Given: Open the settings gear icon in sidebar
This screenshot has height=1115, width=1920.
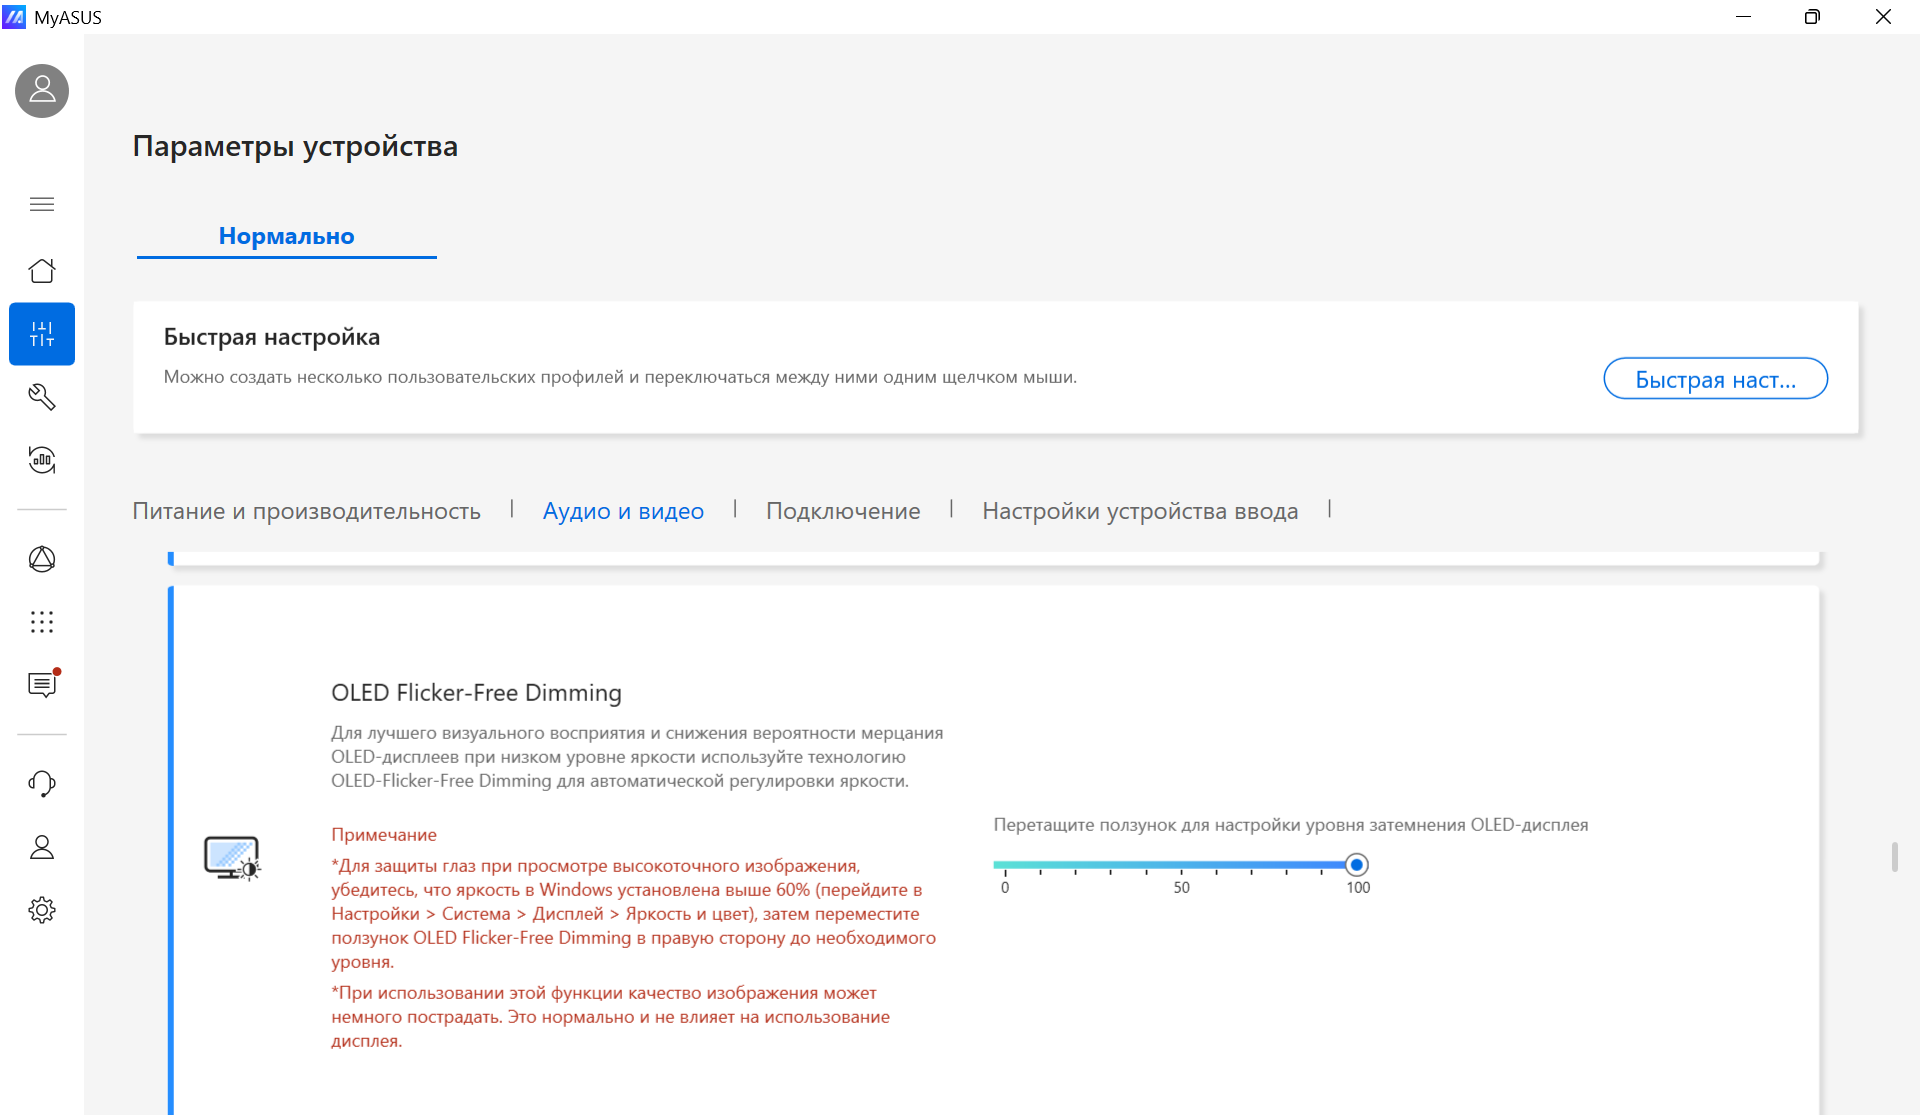Looking at the screenshot, I should [x=42, y=910].
